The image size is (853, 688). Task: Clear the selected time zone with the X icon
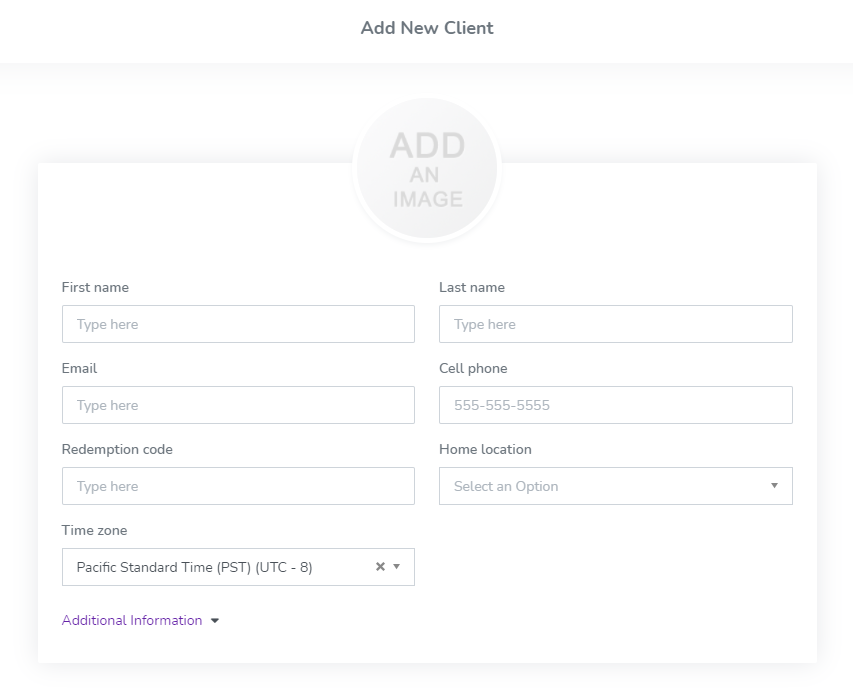click(380, 567)
